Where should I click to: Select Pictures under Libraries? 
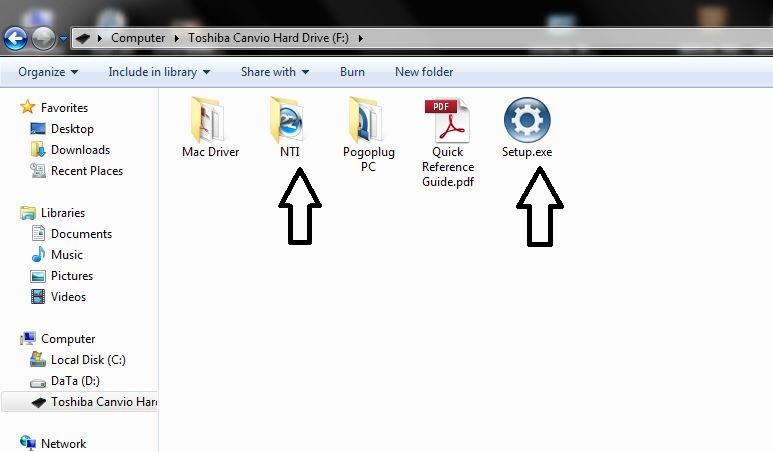pyautogui.click(x=72, y=276)
